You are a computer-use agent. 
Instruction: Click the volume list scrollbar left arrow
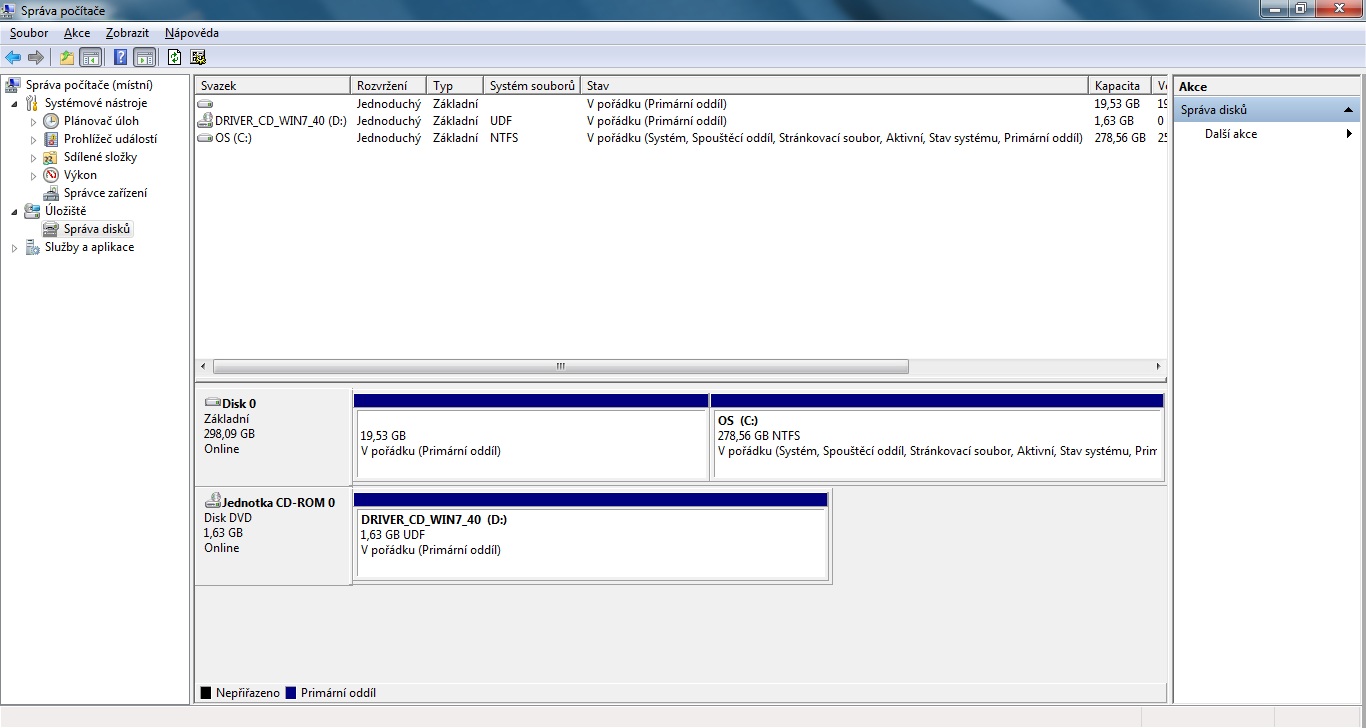tap(203, 366)
